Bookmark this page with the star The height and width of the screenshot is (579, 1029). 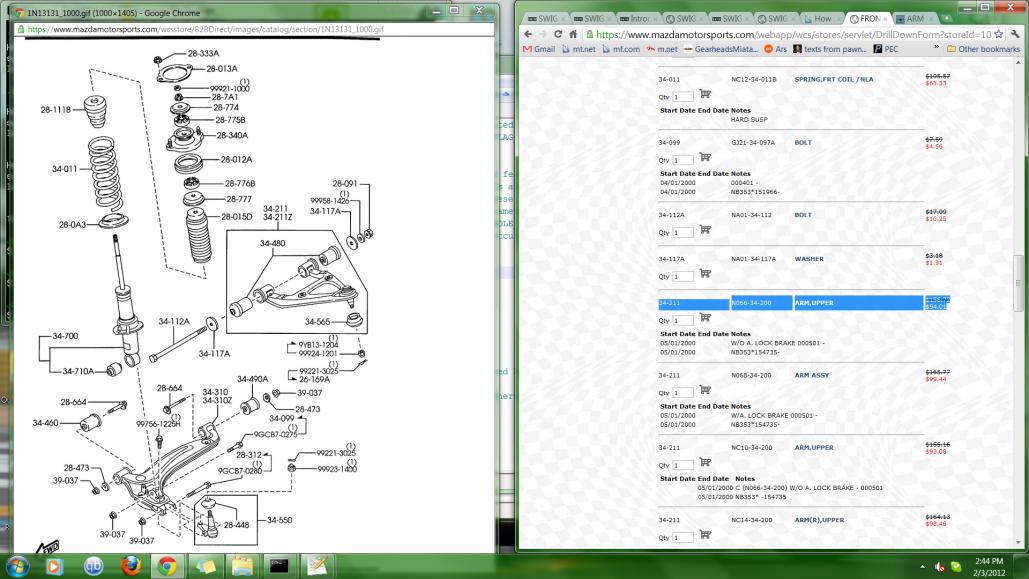pos(999,34)
